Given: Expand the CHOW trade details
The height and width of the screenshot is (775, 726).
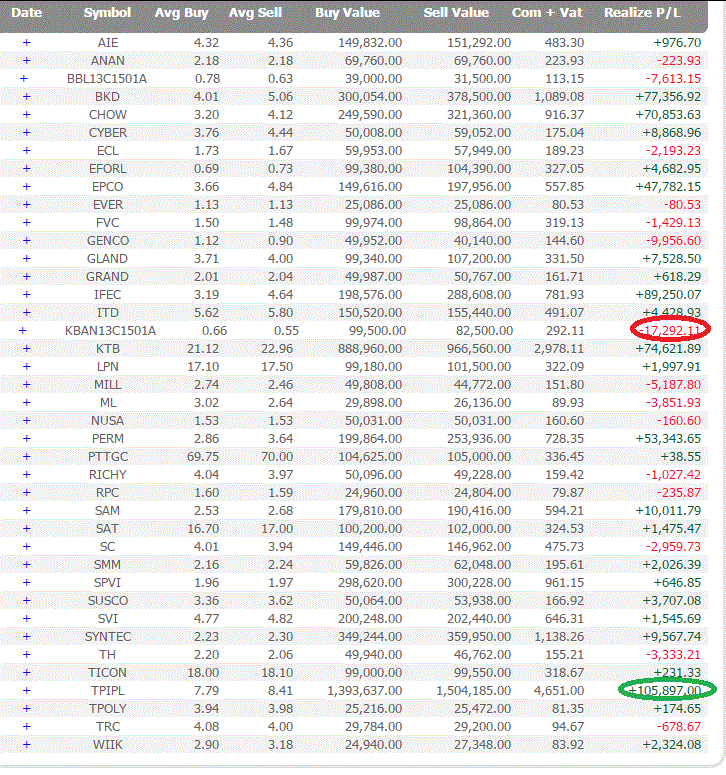Looking at the screenshot, I should click(27, 115).
